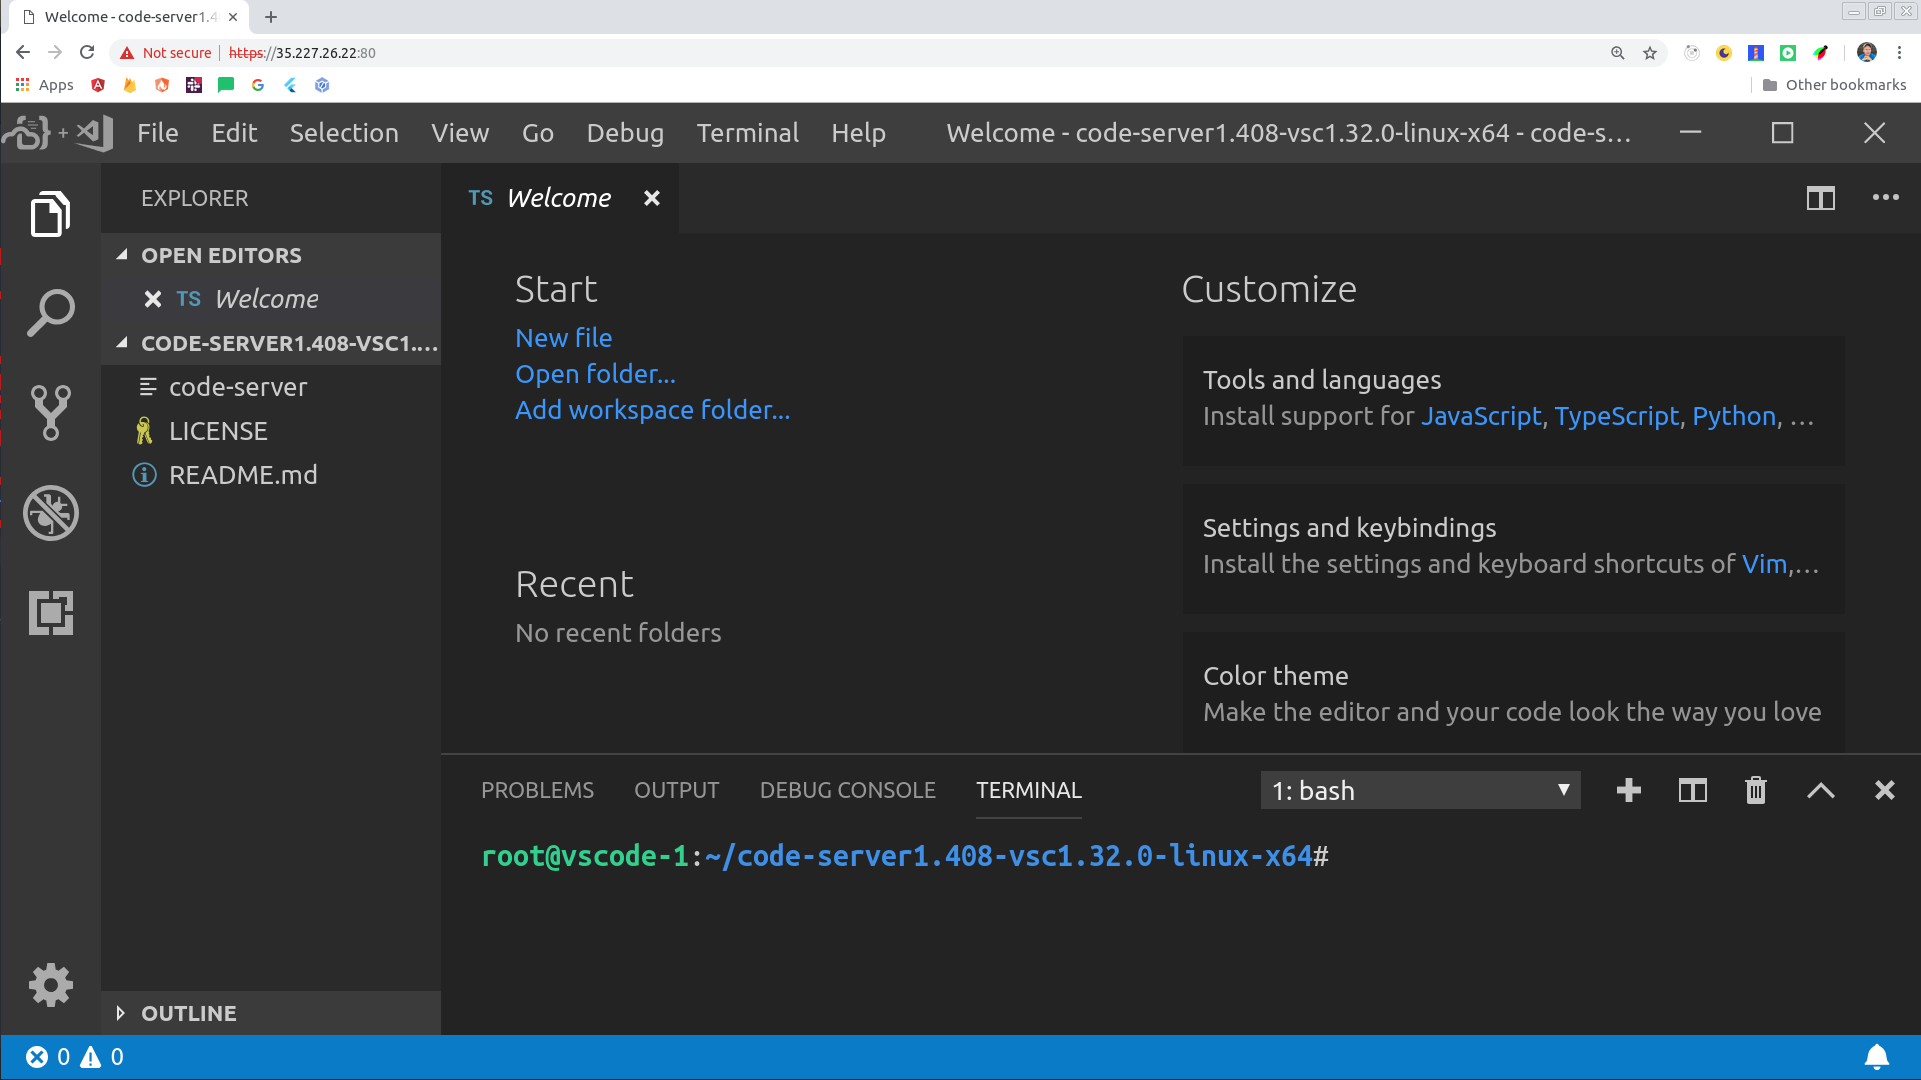Click the New file link under Start
Image resolution: width=1921 pixels, height=1080 pixels.
point(563,336)
